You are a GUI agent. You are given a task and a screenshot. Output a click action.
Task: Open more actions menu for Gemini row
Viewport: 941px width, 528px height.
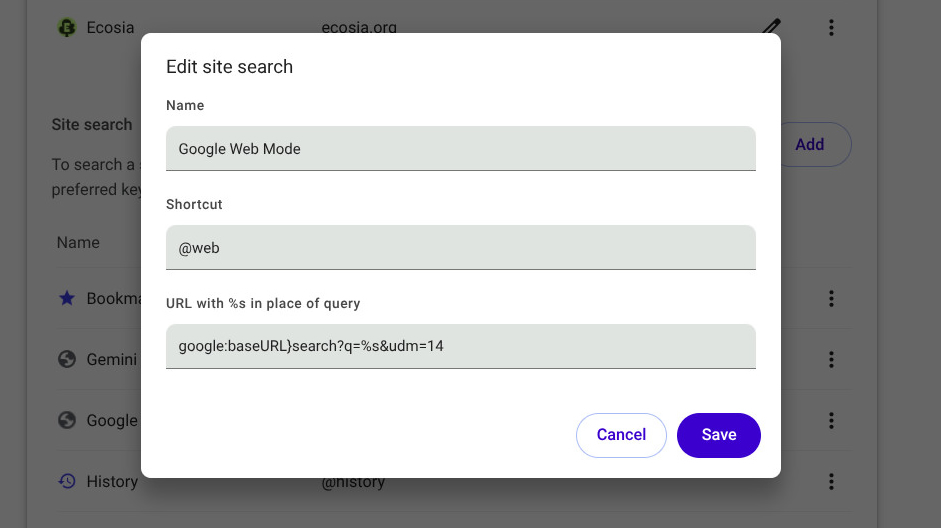point(831,359)
